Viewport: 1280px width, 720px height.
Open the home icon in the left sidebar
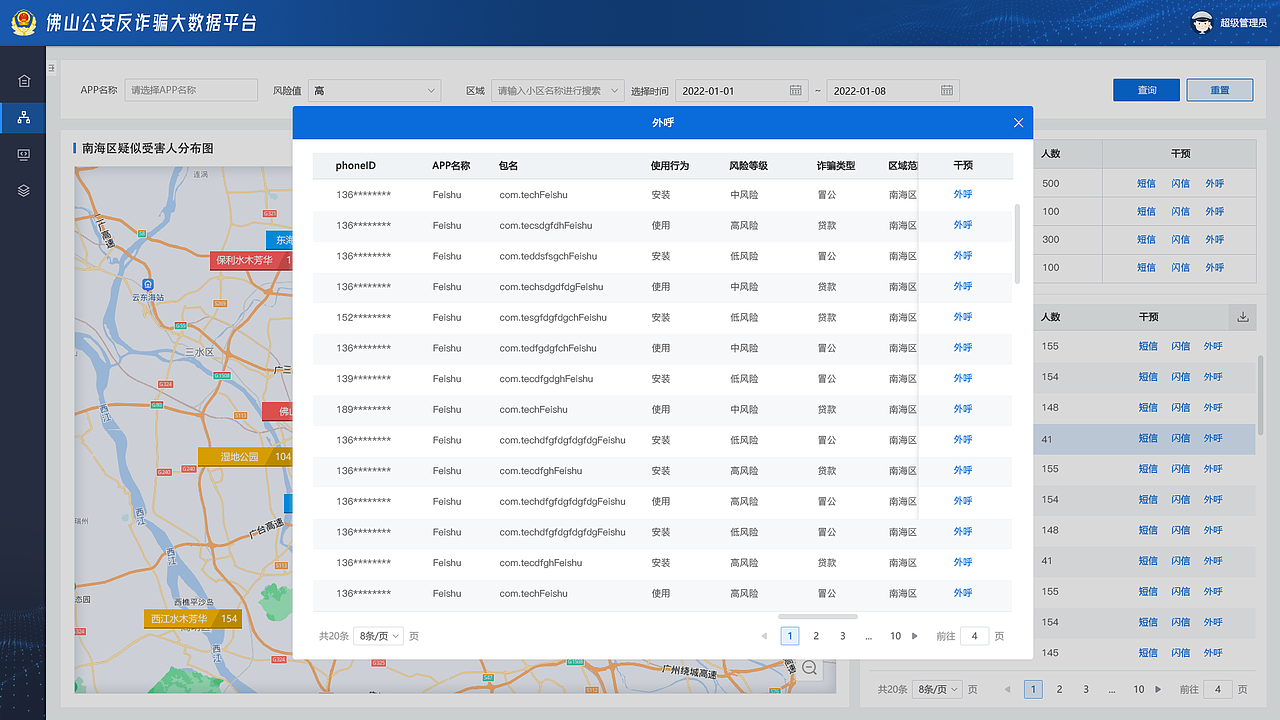click(24, 81)
